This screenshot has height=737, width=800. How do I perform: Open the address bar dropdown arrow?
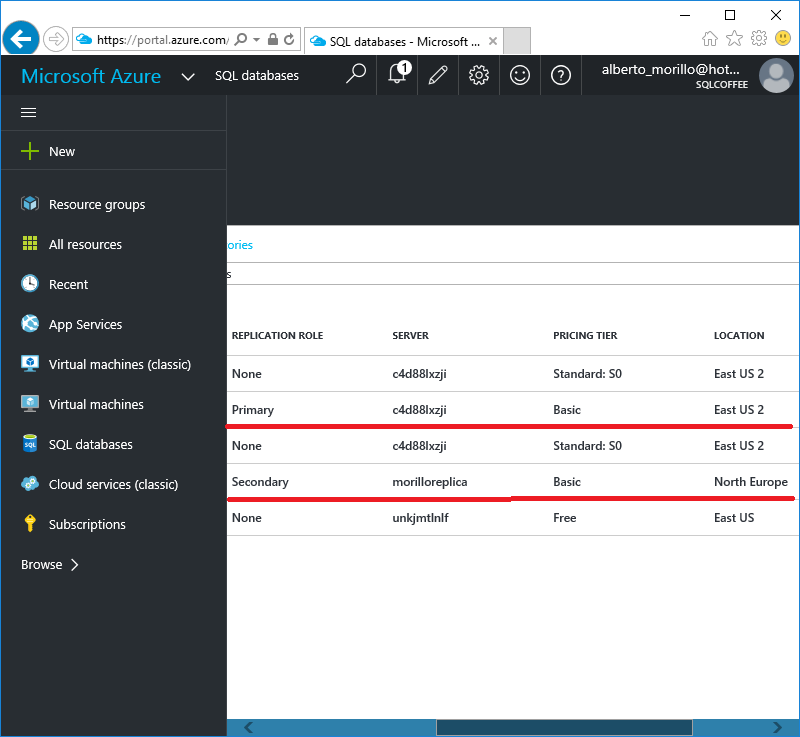coord(256,39)
